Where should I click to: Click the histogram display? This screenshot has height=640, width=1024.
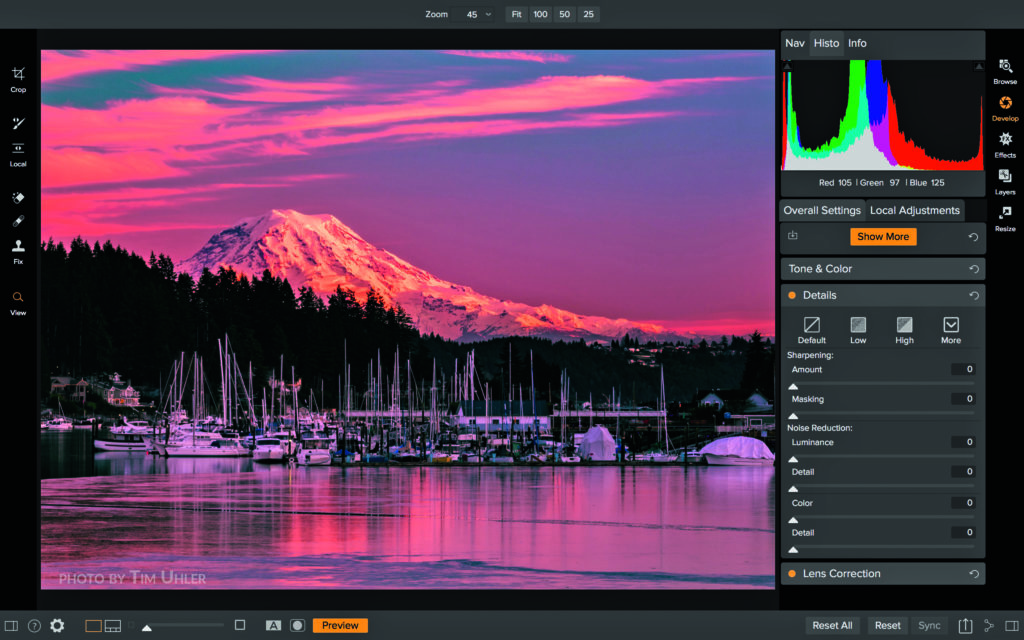tap(882, 115)
